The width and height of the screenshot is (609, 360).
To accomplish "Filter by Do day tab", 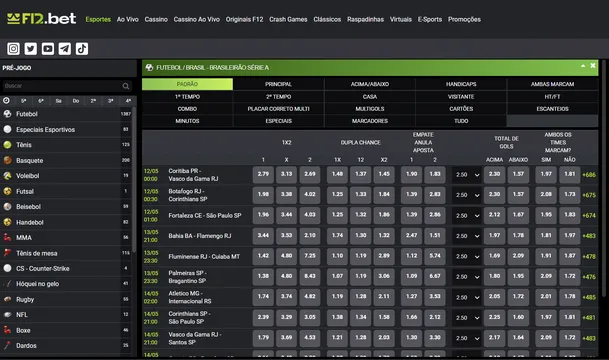I will coord(76,101).
